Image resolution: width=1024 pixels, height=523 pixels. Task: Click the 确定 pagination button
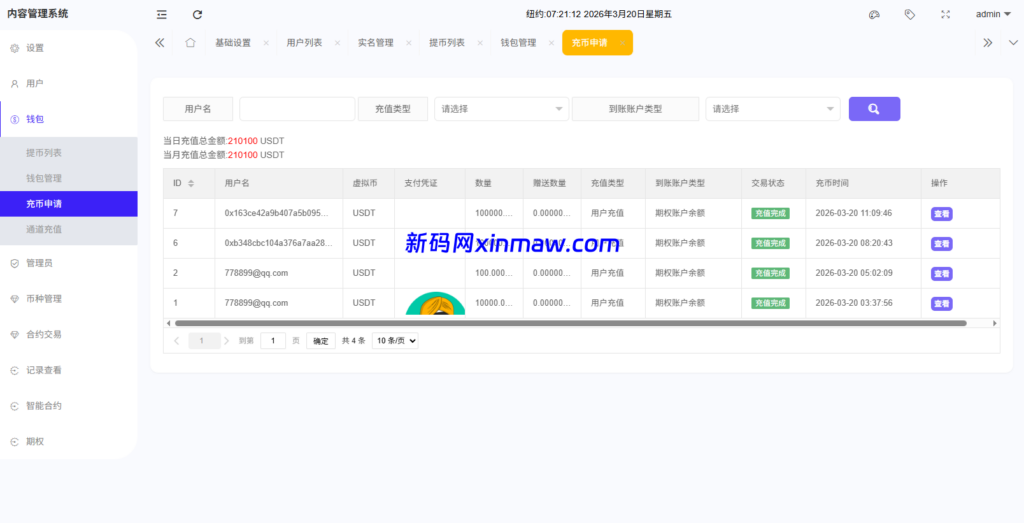321,341
